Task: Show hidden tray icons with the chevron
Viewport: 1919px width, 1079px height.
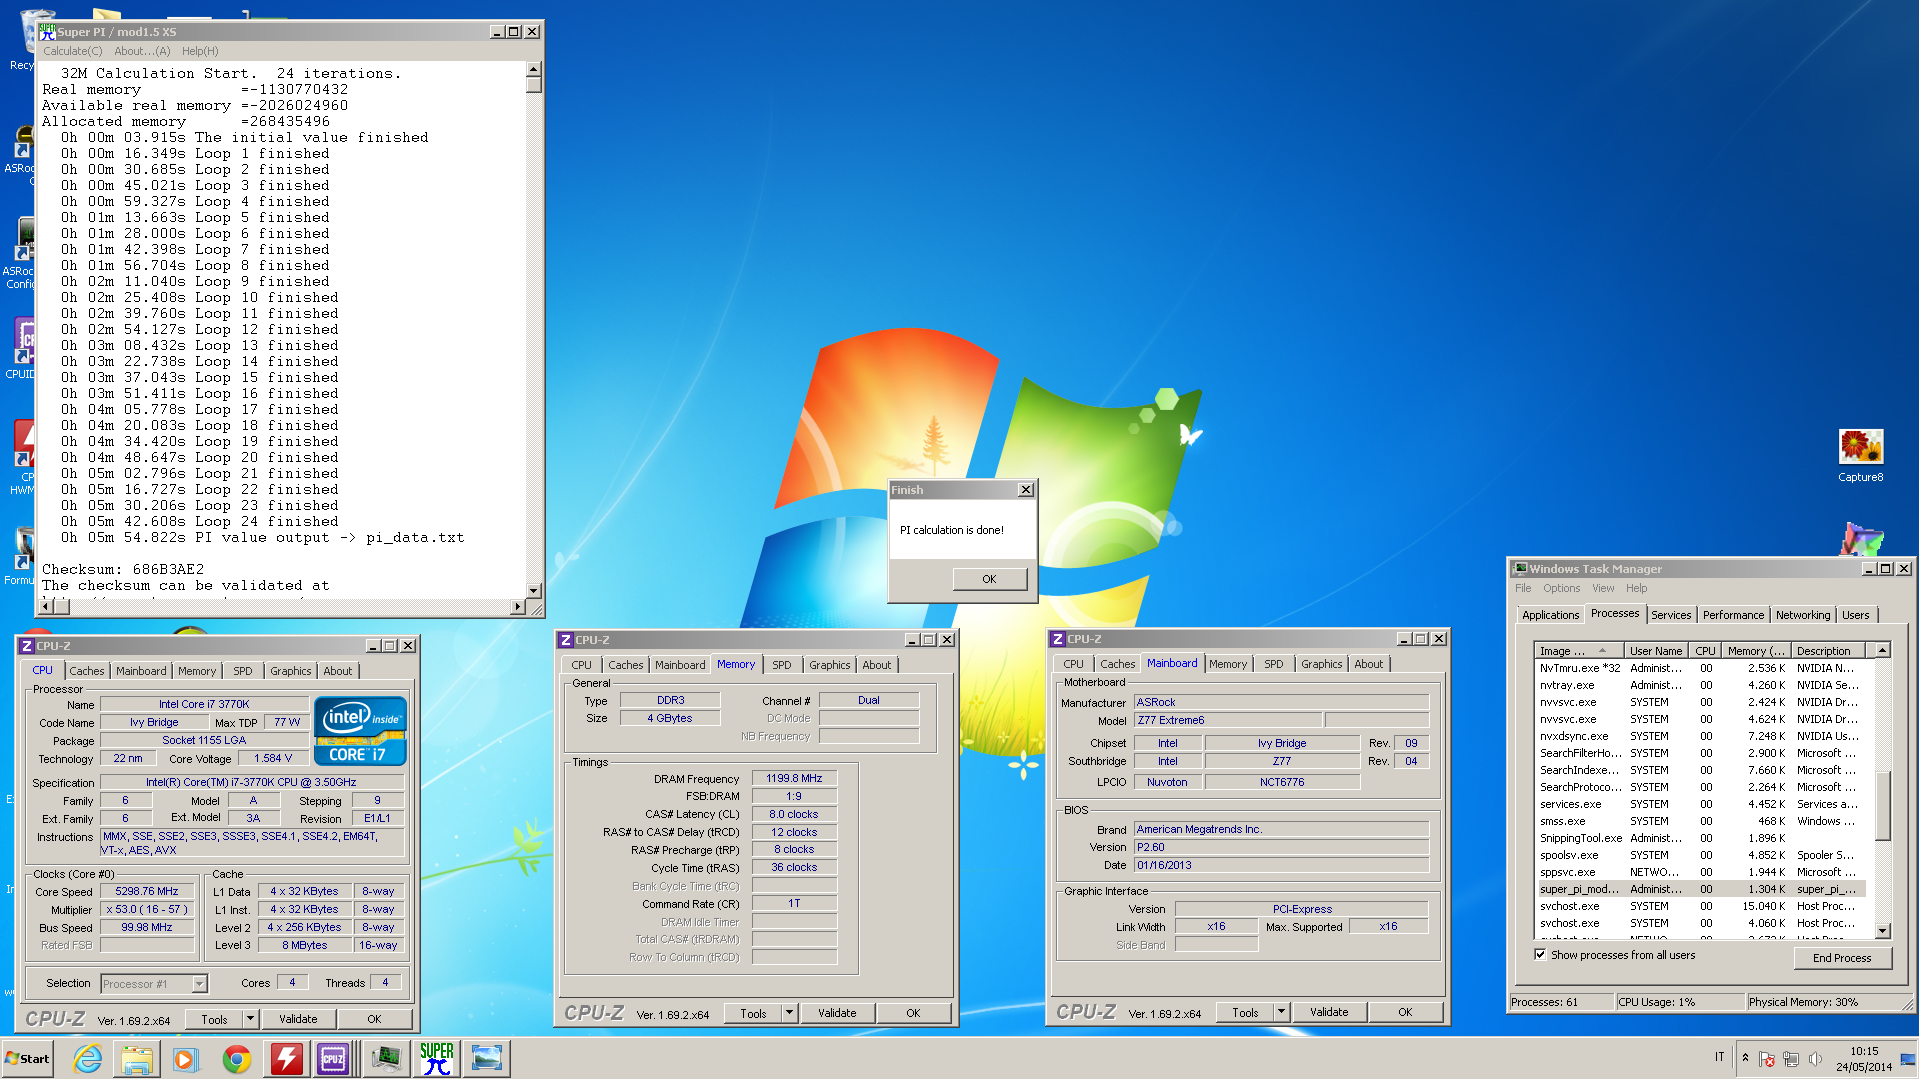Action: click(1745, 1057)
